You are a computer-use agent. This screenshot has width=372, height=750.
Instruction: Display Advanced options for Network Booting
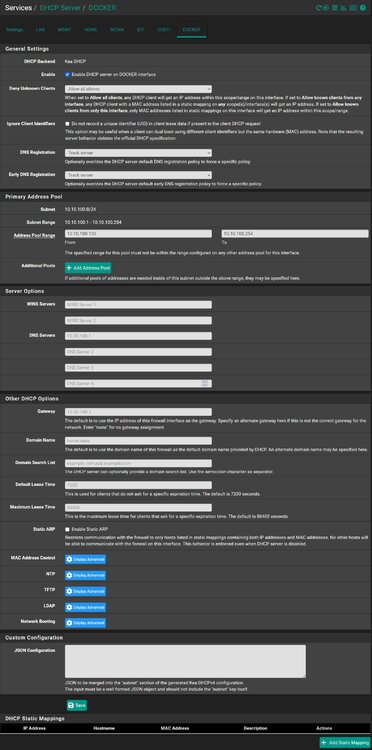pyautogui.click(x=85, y=623)
